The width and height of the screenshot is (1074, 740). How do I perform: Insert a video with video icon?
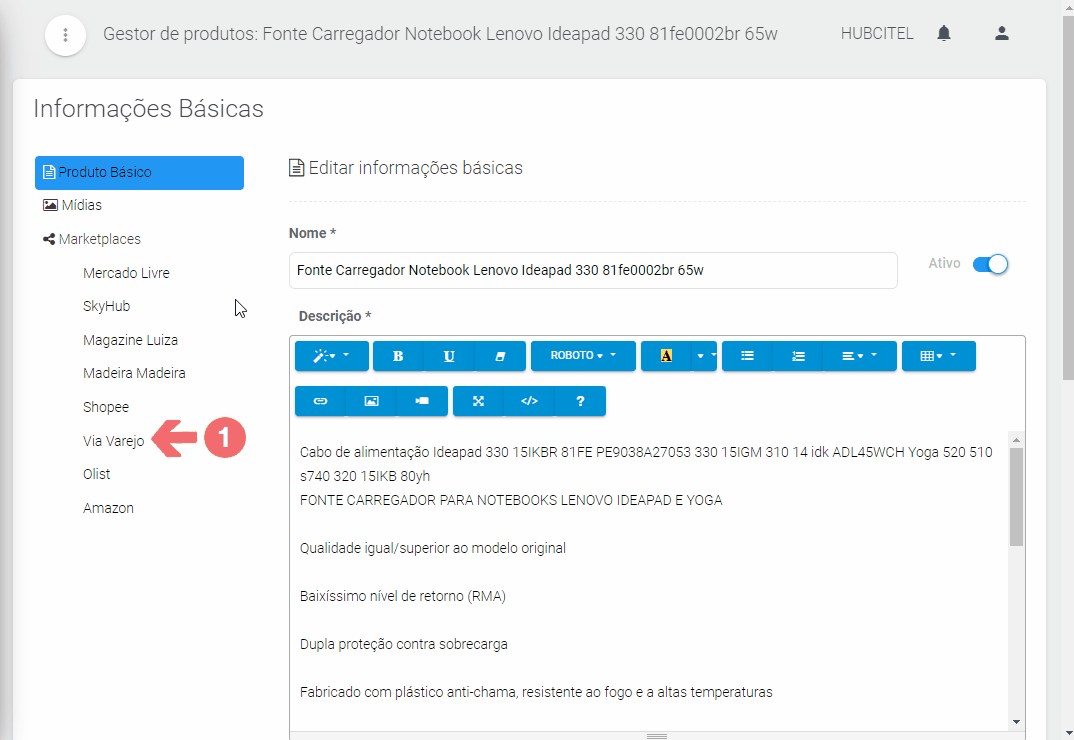(x=422, y=401)
